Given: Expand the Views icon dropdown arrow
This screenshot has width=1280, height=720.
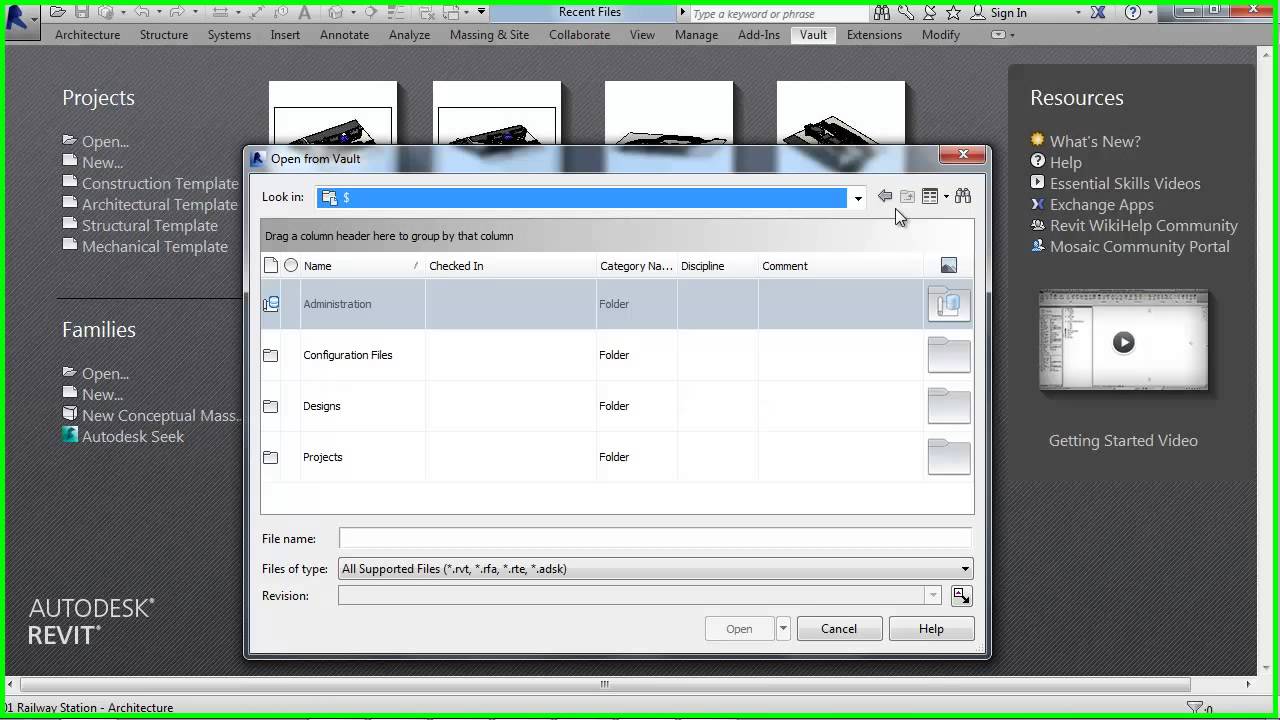Looking at the screenshot, I should click(946, 197).
